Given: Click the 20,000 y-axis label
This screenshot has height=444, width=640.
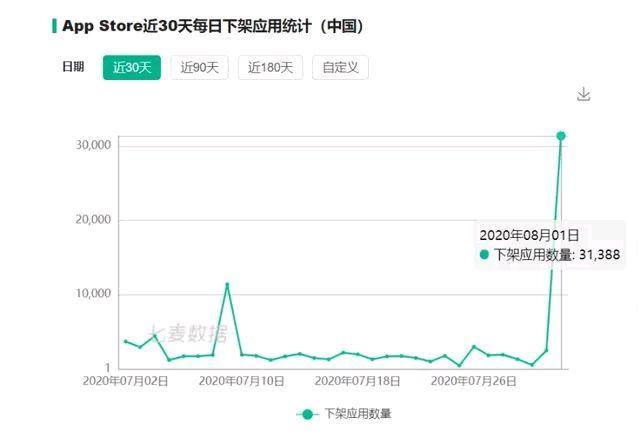Looking at the screenshot, I should [x=93, y=220].
